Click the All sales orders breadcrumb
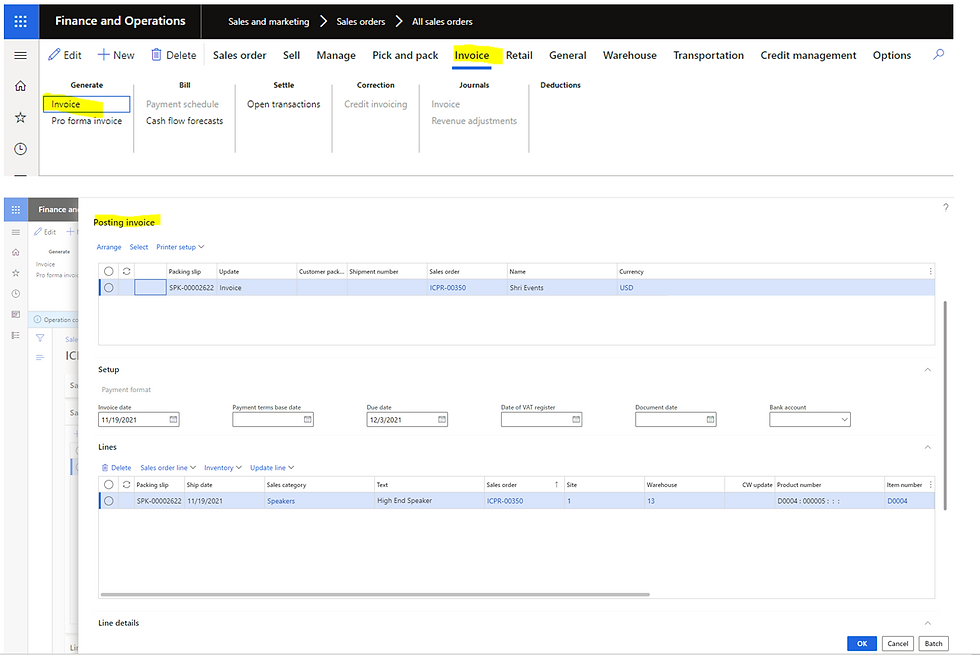 tap(442, 21)
